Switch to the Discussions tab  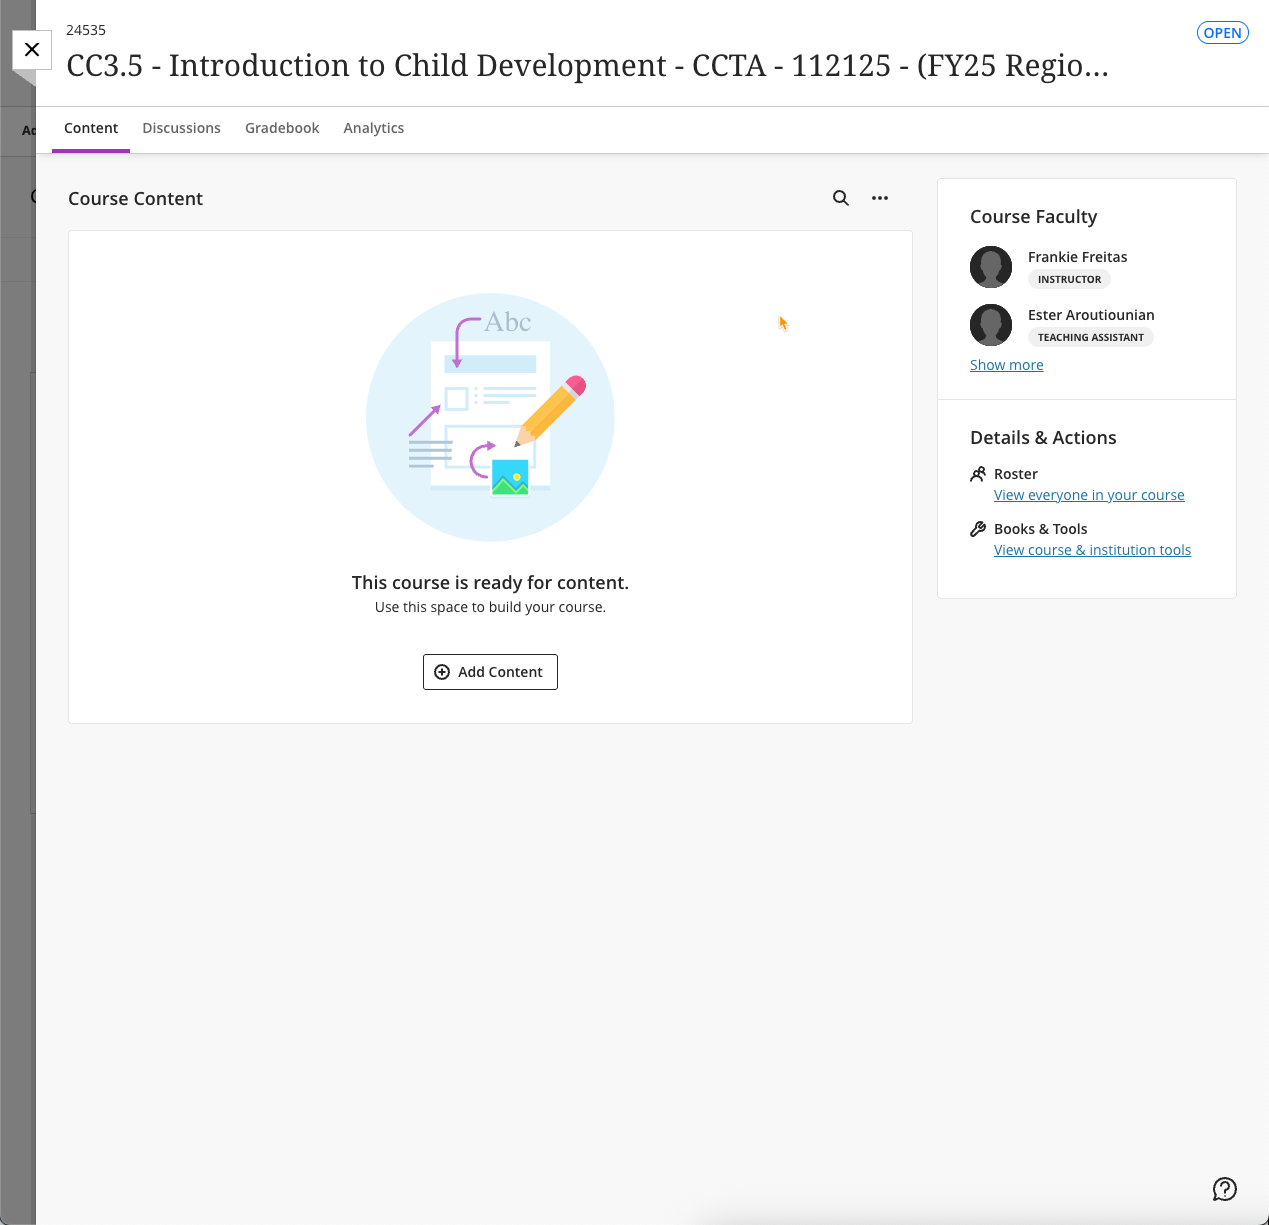181,128
